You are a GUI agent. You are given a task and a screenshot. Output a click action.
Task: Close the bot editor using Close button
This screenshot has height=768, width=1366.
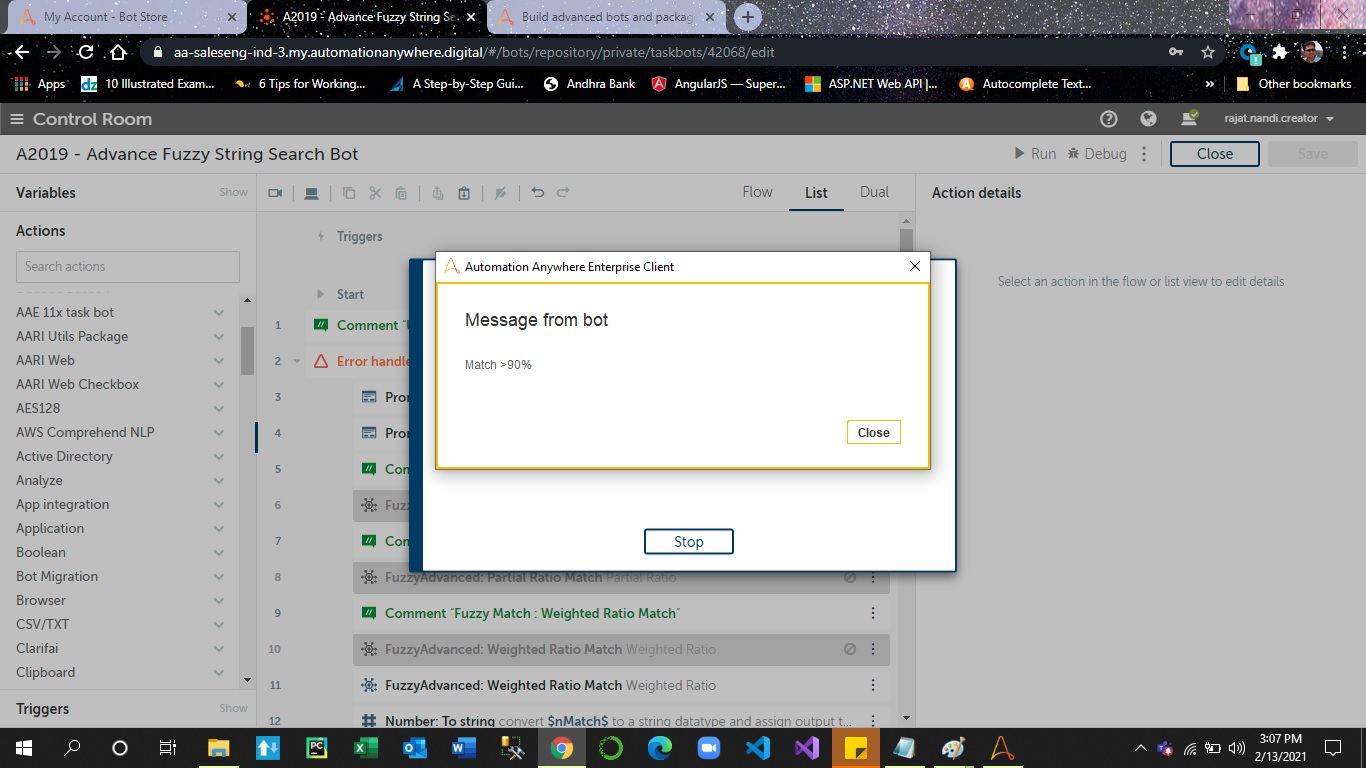pos(1214,154)
